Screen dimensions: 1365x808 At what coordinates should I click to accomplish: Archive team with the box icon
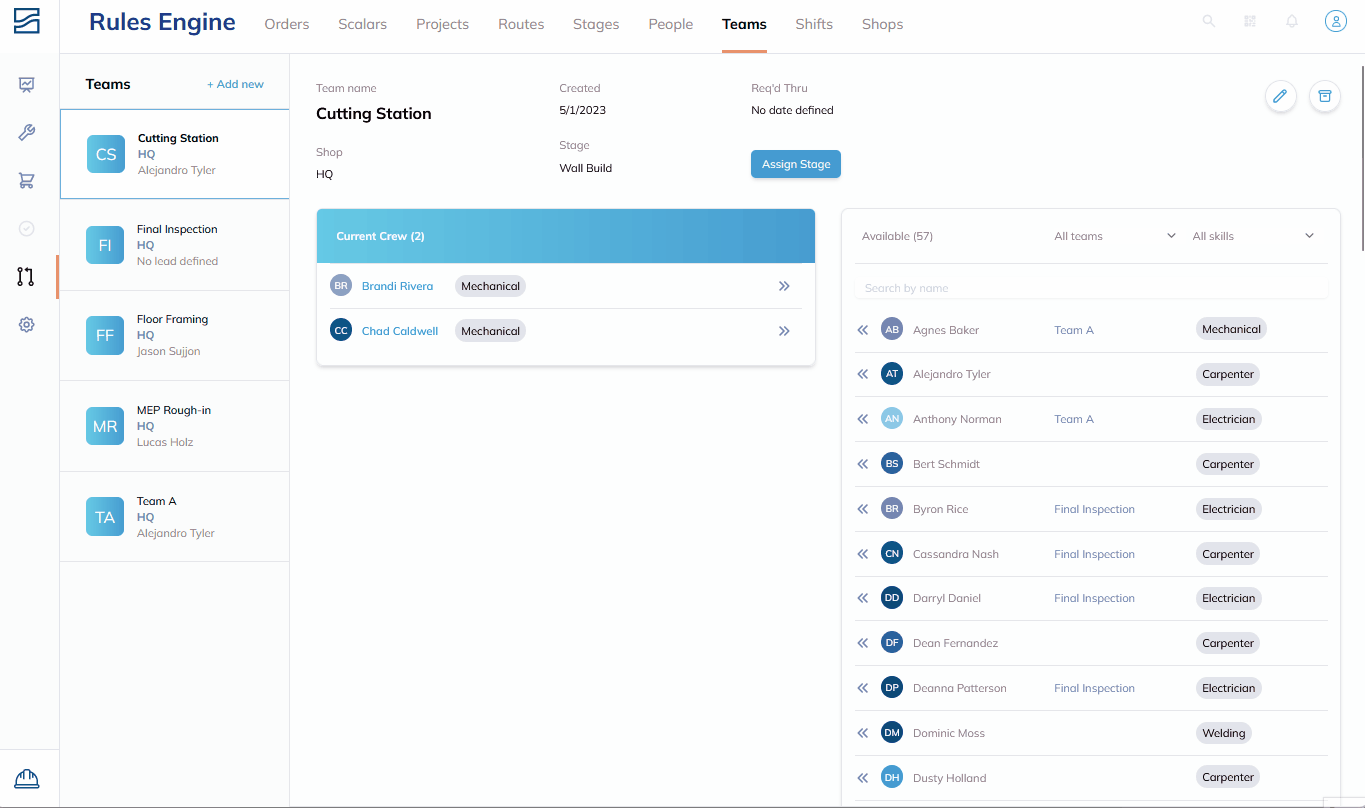pyautogui.click(x=1325, y=96)
